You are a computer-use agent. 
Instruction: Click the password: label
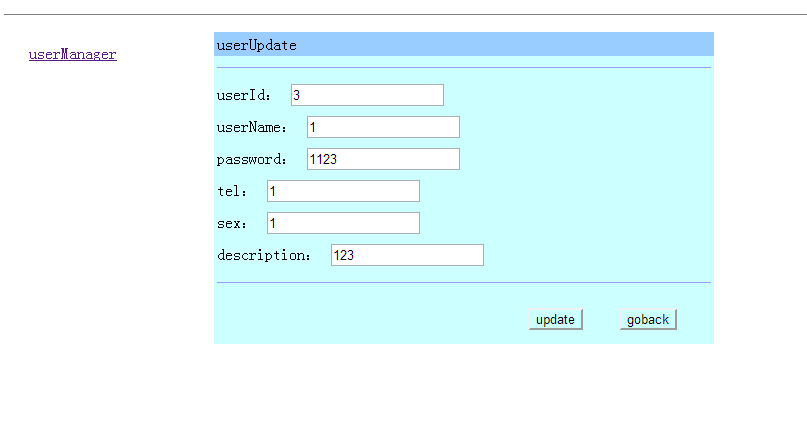[x=252, y=160]
